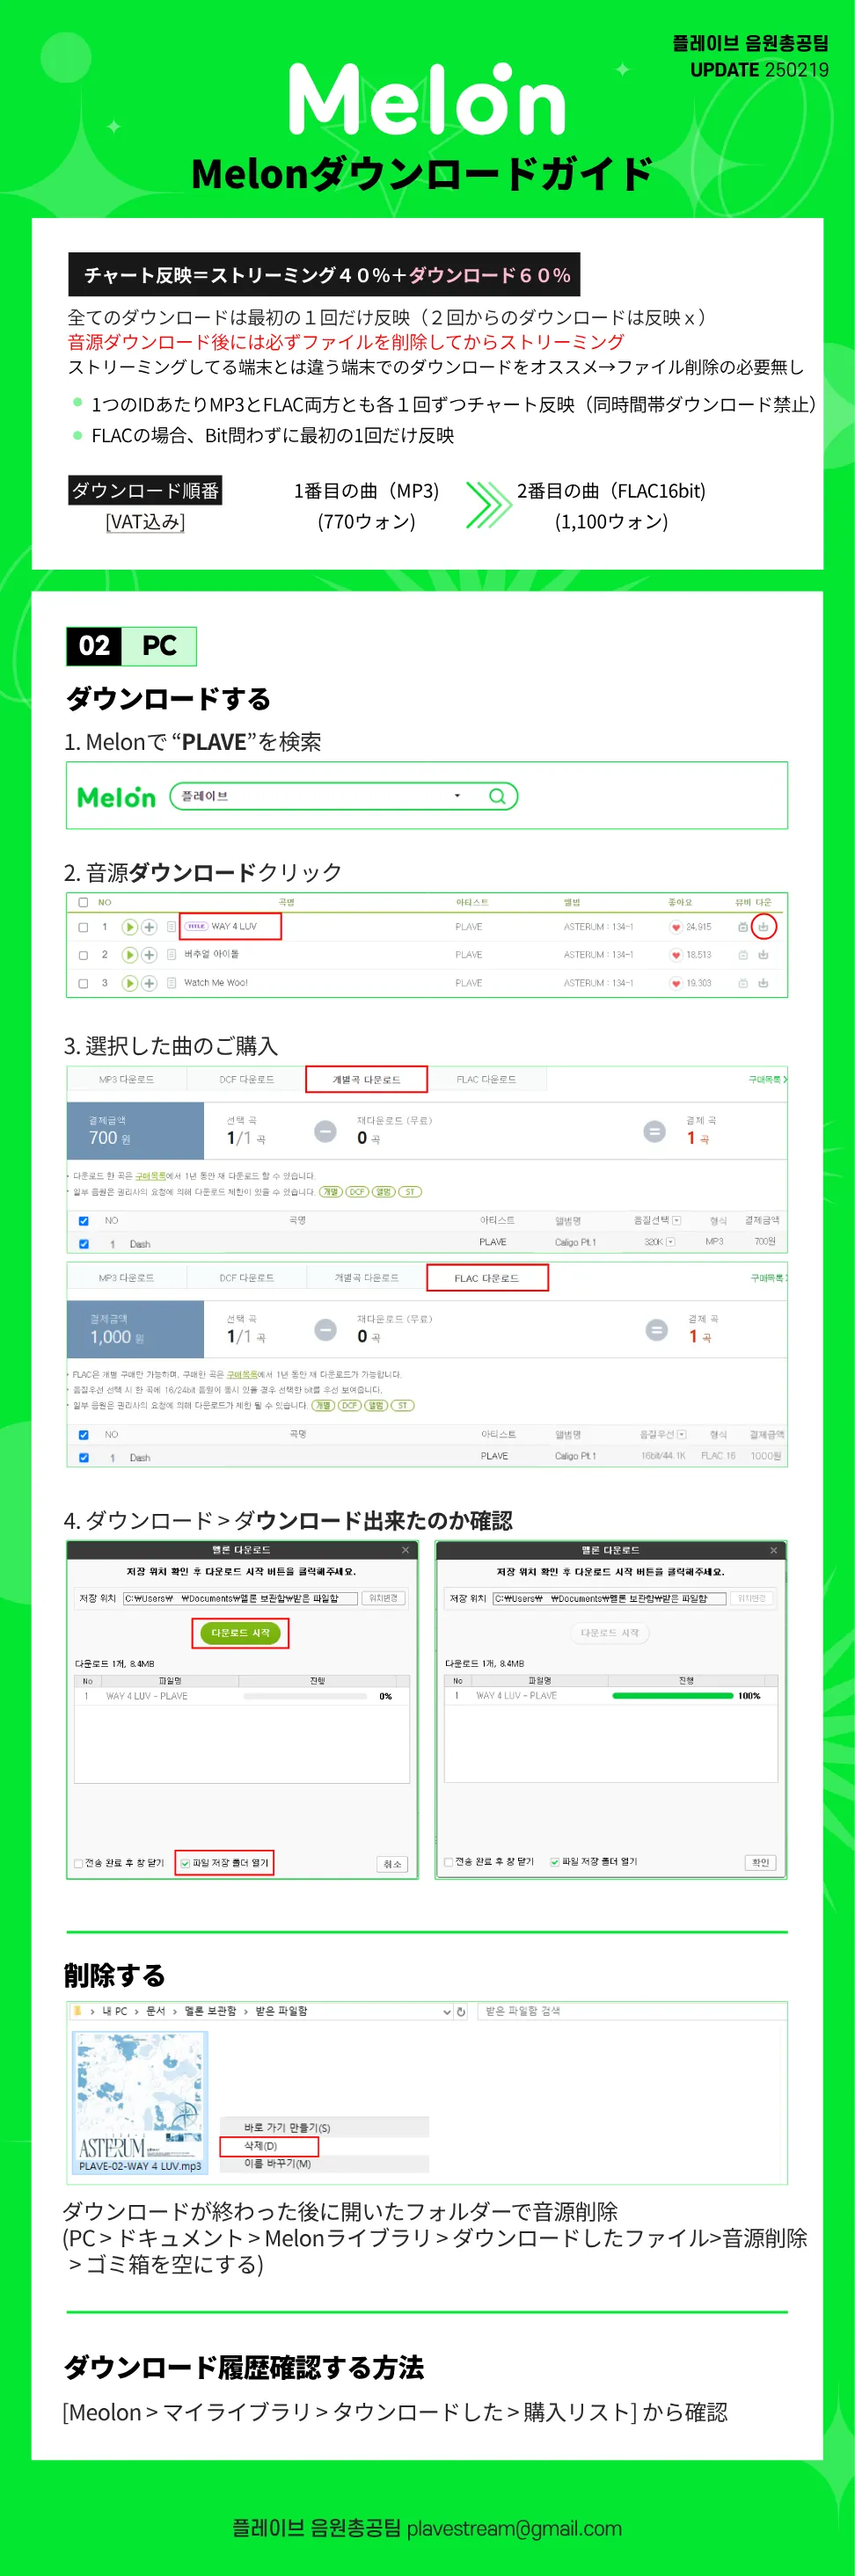Select DCF 다운로드 tab in 700원 panel
The height and width of the screenshot is (2576, 855).
246,1080
